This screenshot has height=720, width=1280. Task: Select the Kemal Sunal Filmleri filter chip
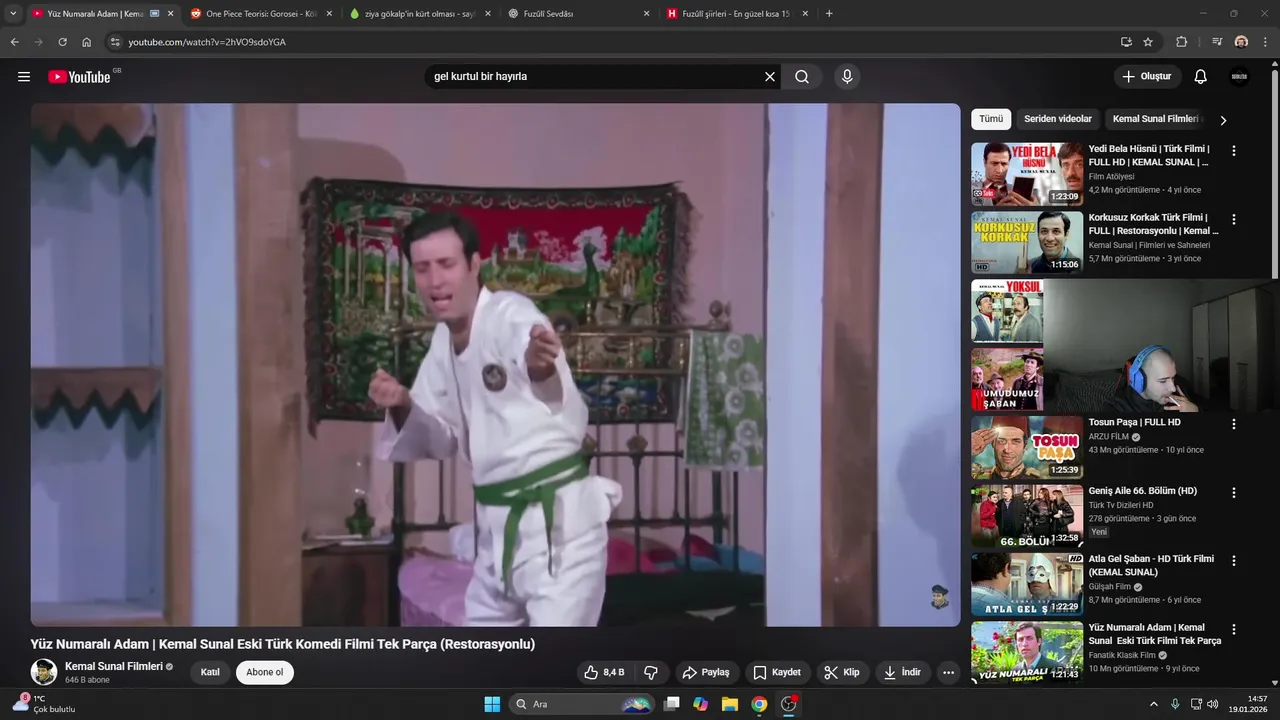pos(1155,119)
